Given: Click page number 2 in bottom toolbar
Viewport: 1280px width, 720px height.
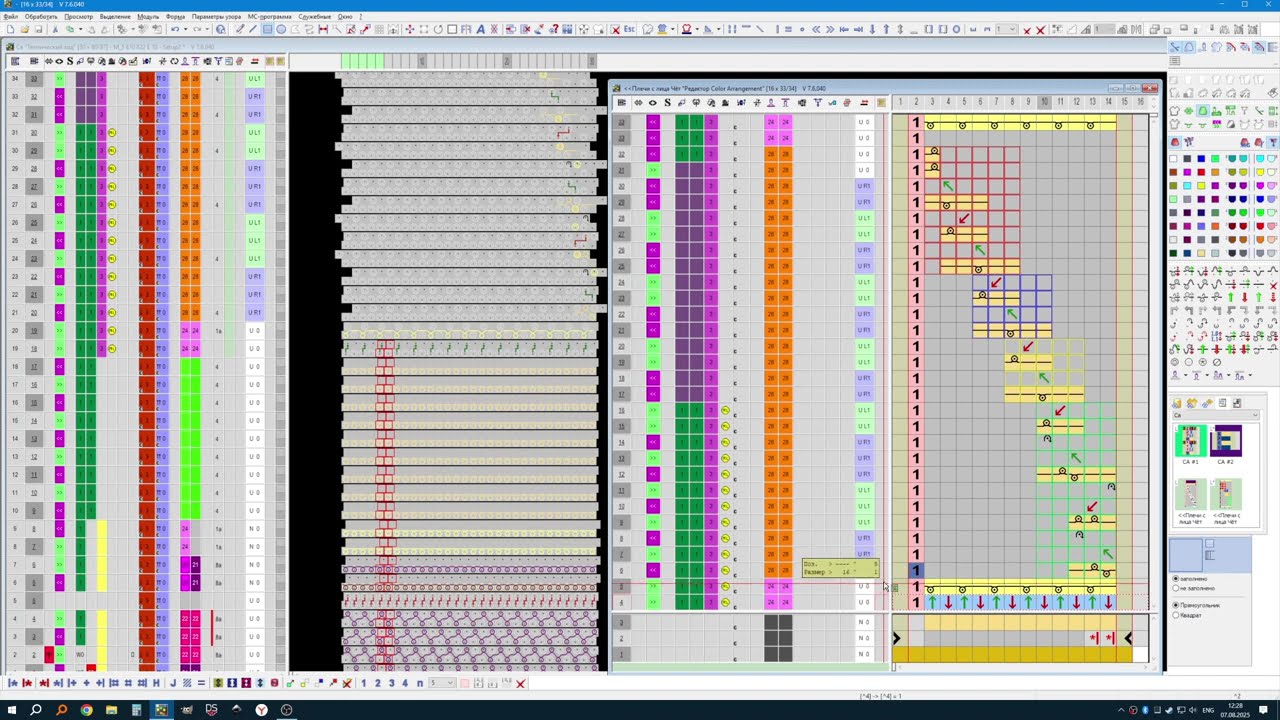Looking at the screenshot, I should click(x=378, y=683).
